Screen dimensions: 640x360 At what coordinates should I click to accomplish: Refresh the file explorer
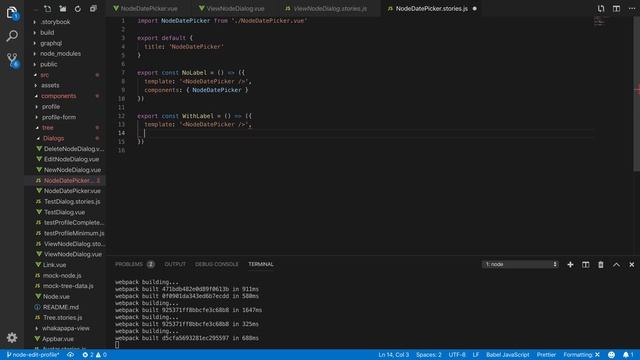point(78,9)
